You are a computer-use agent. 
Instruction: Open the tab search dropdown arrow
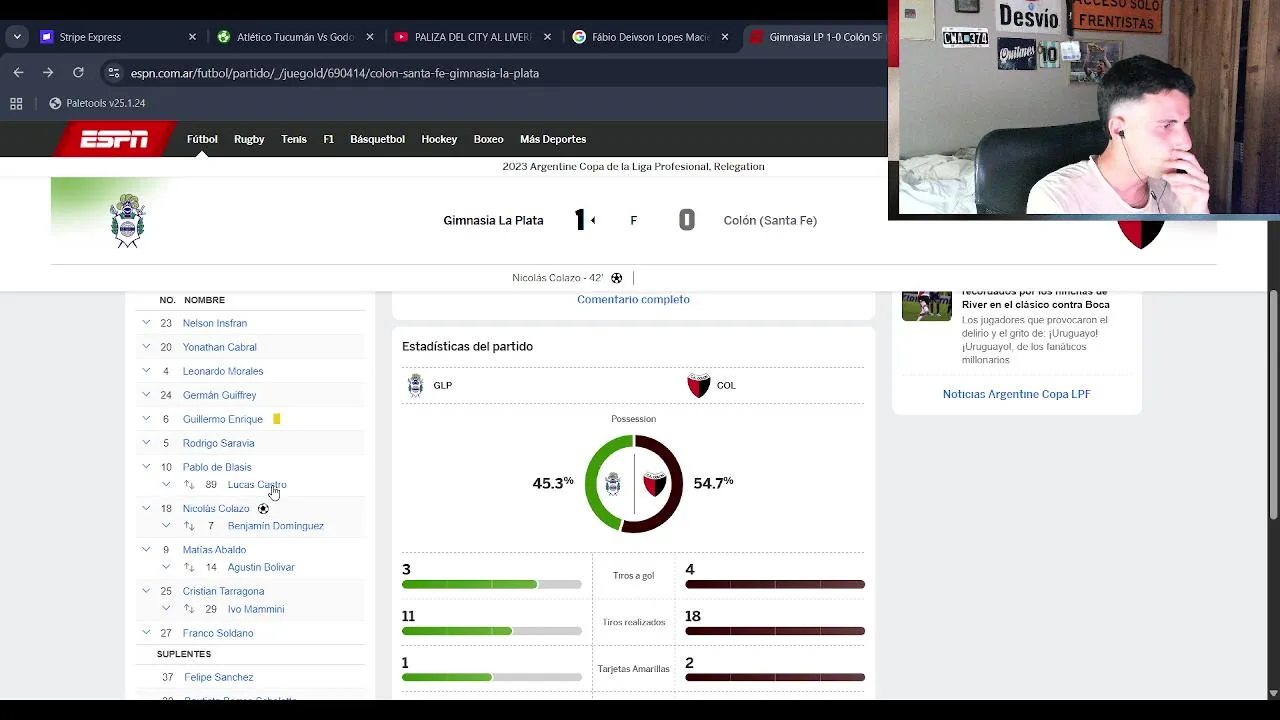(17, 37)
